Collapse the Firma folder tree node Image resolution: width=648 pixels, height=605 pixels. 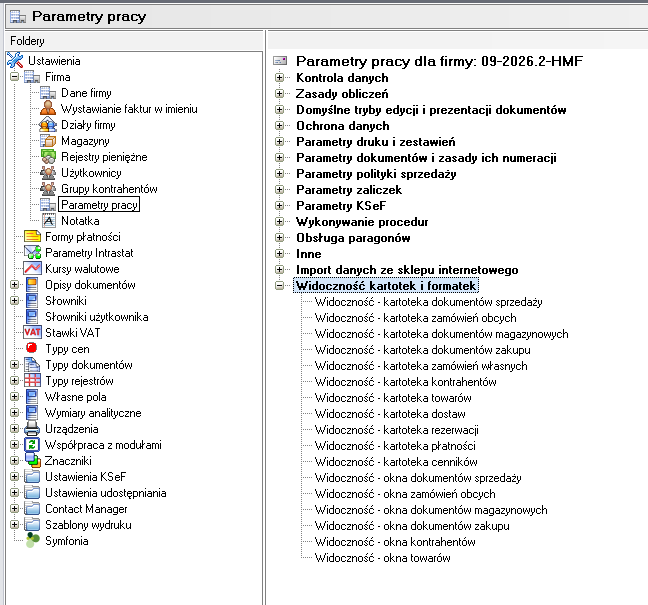pos(15,77)
